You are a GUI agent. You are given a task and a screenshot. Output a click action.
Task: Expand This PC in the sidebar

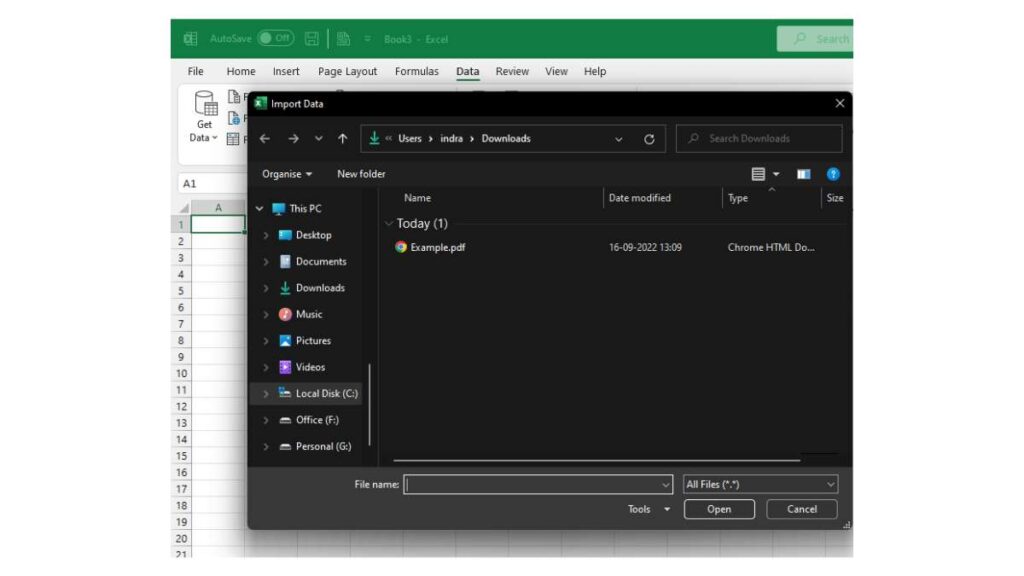point(262,208)
